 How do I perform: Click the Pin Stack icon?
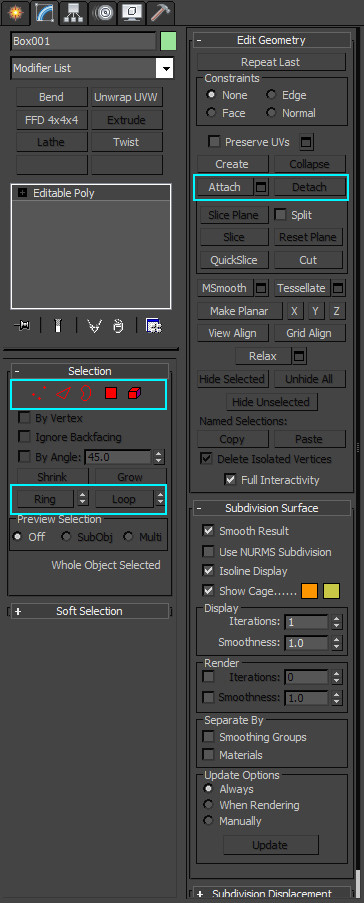click(x=23, y=326)
